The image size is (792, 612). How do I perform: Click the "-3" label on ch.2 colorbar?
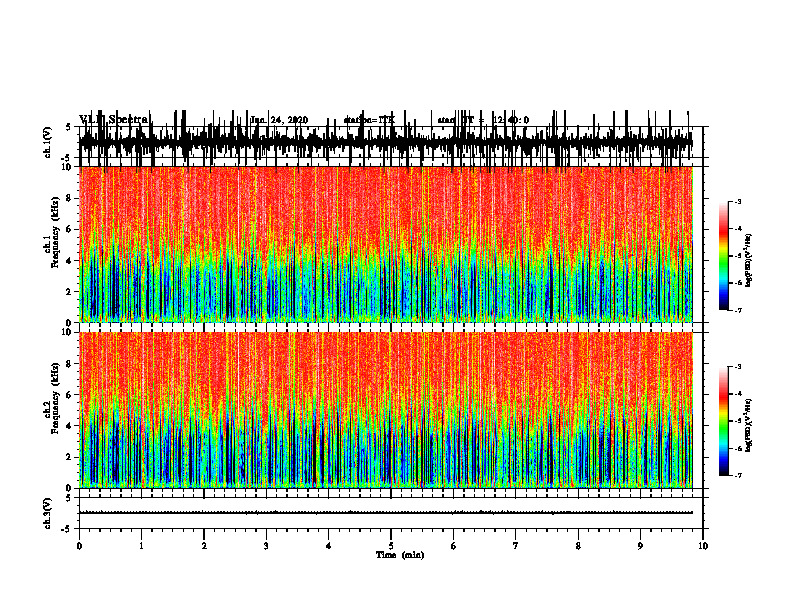[x=738, y=366]
